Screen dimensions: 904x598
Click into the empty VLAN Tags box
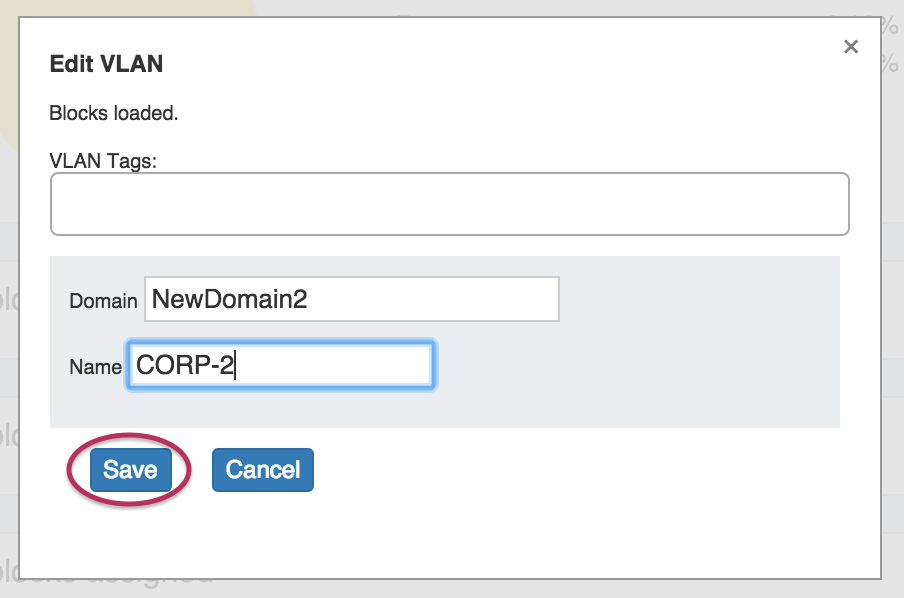(449, 204)
